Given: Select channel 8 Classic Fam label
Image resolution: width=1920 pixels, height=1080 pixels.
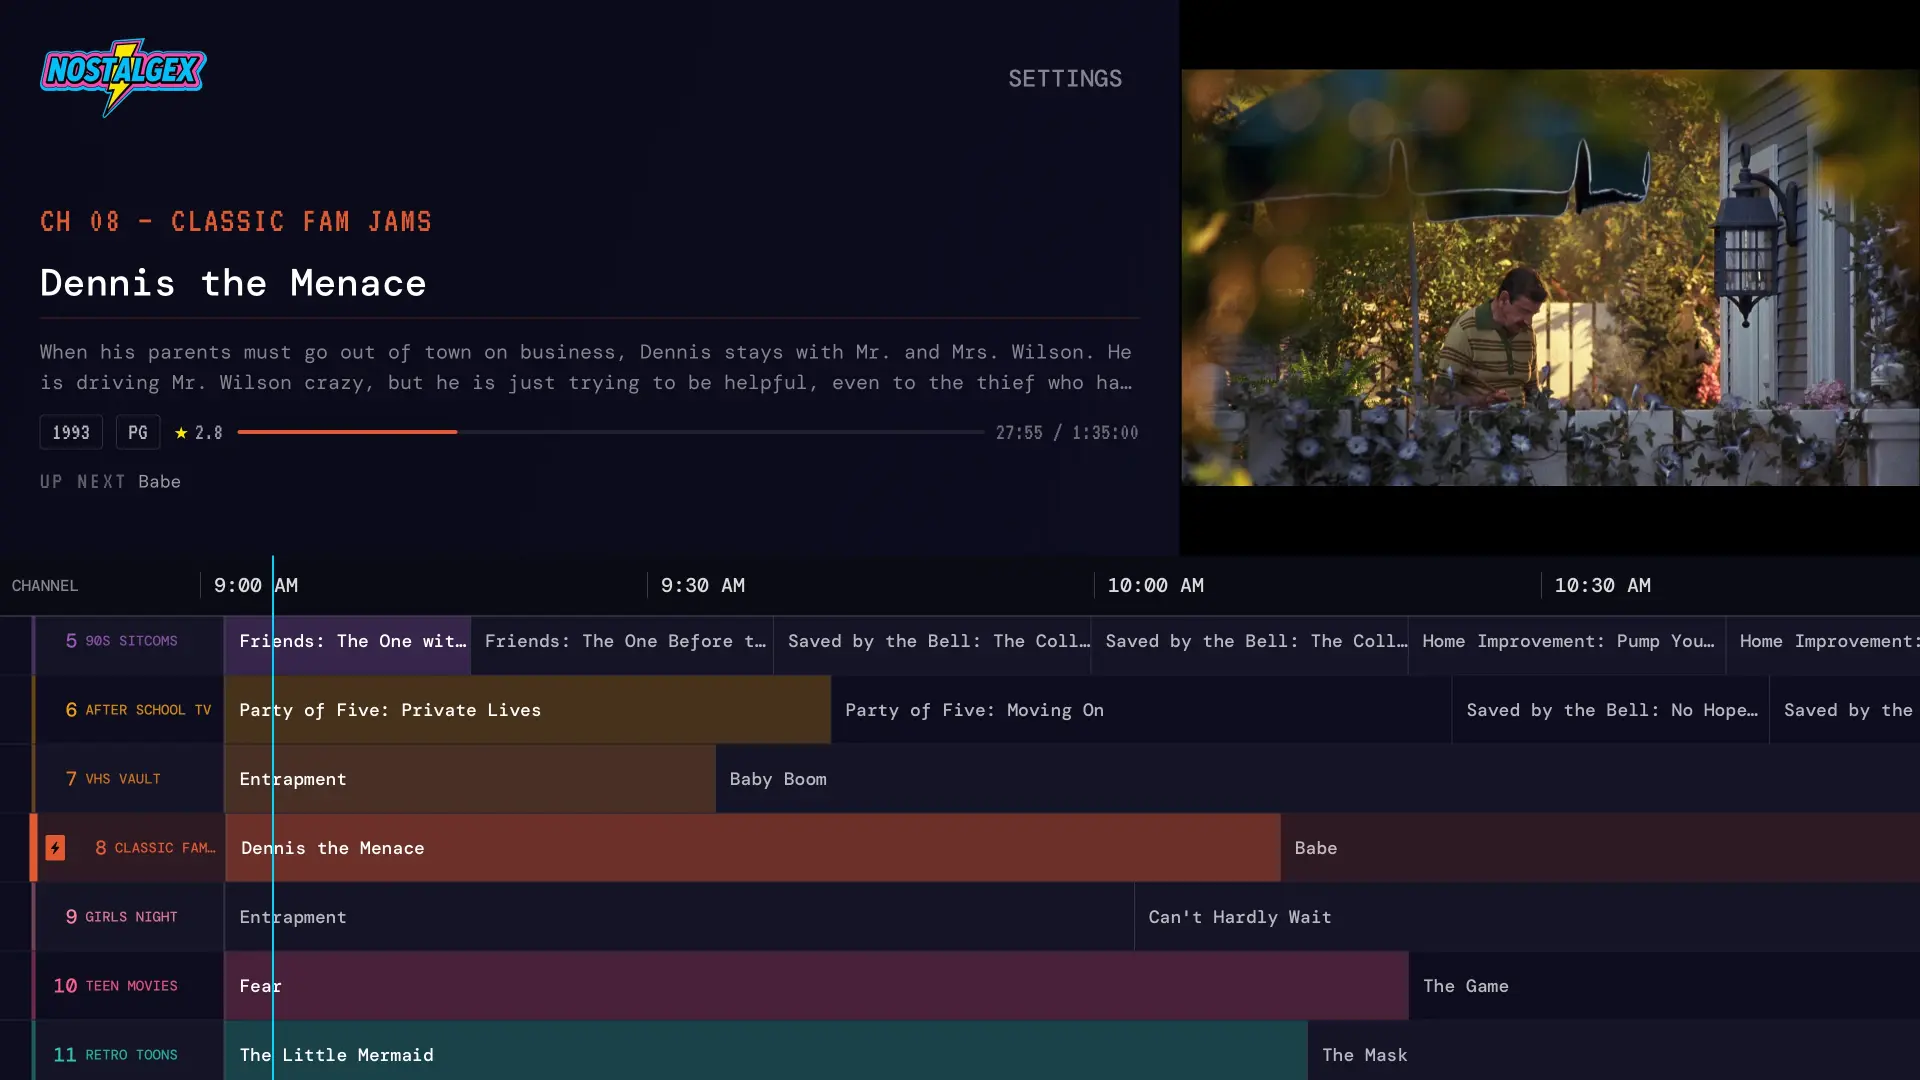Looking at the screenshot, I should click(x=155, y=848).
